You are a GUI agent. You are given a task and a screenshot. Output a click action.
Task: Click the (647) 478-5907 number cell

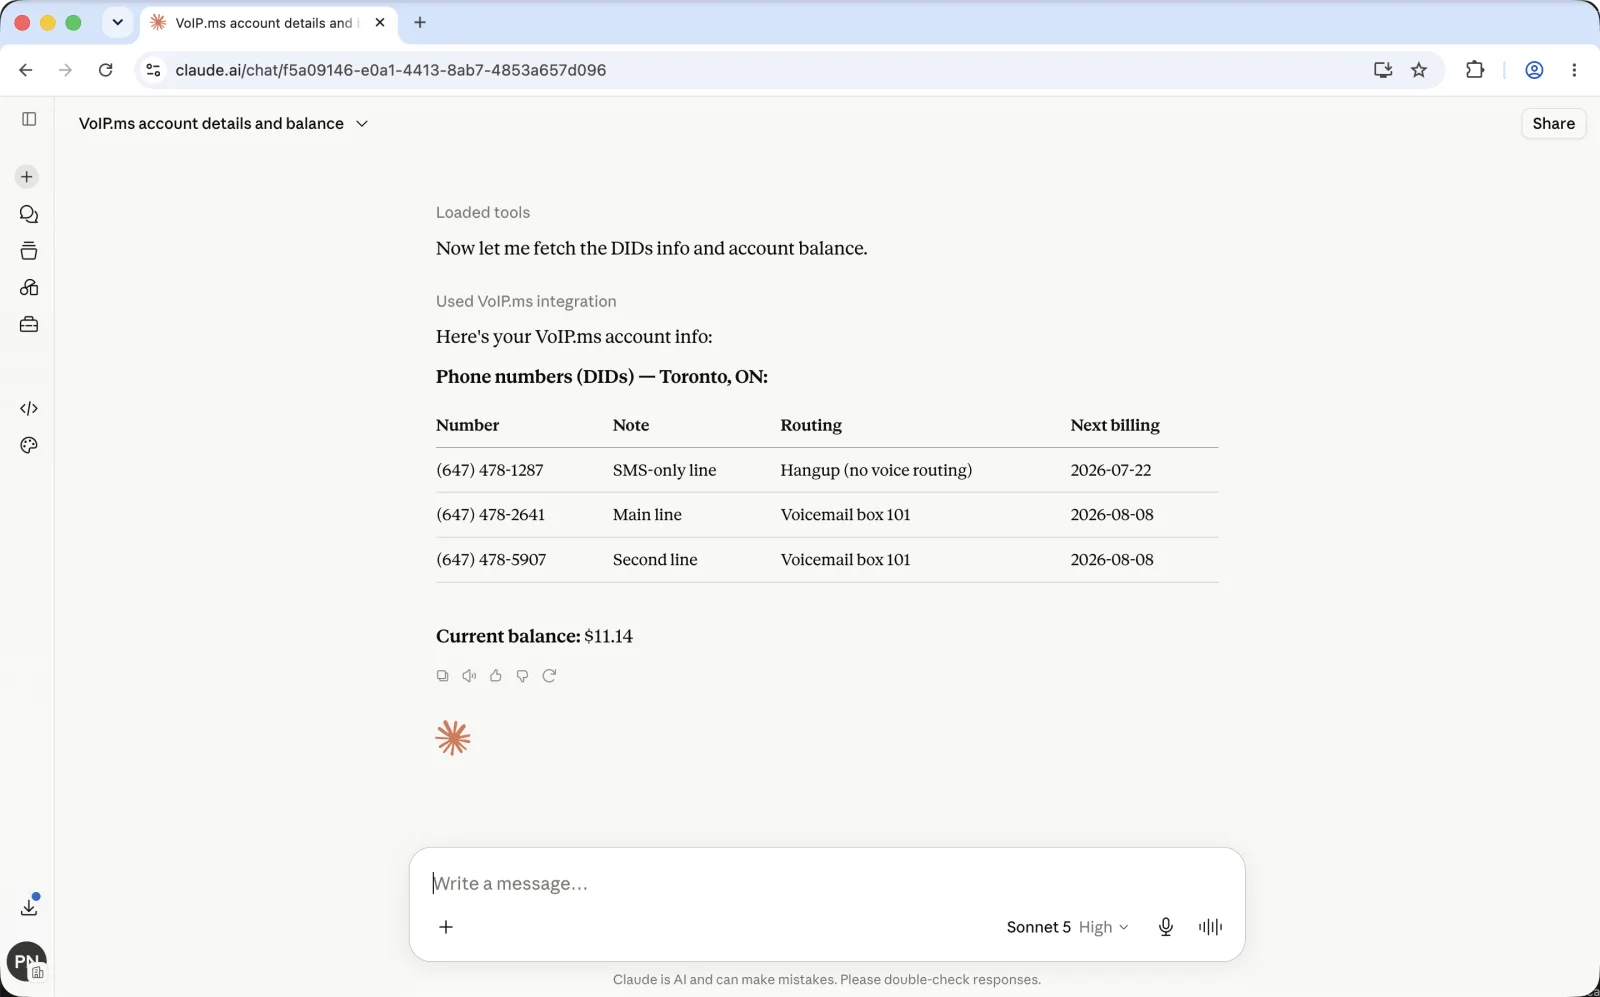point(491,560)
